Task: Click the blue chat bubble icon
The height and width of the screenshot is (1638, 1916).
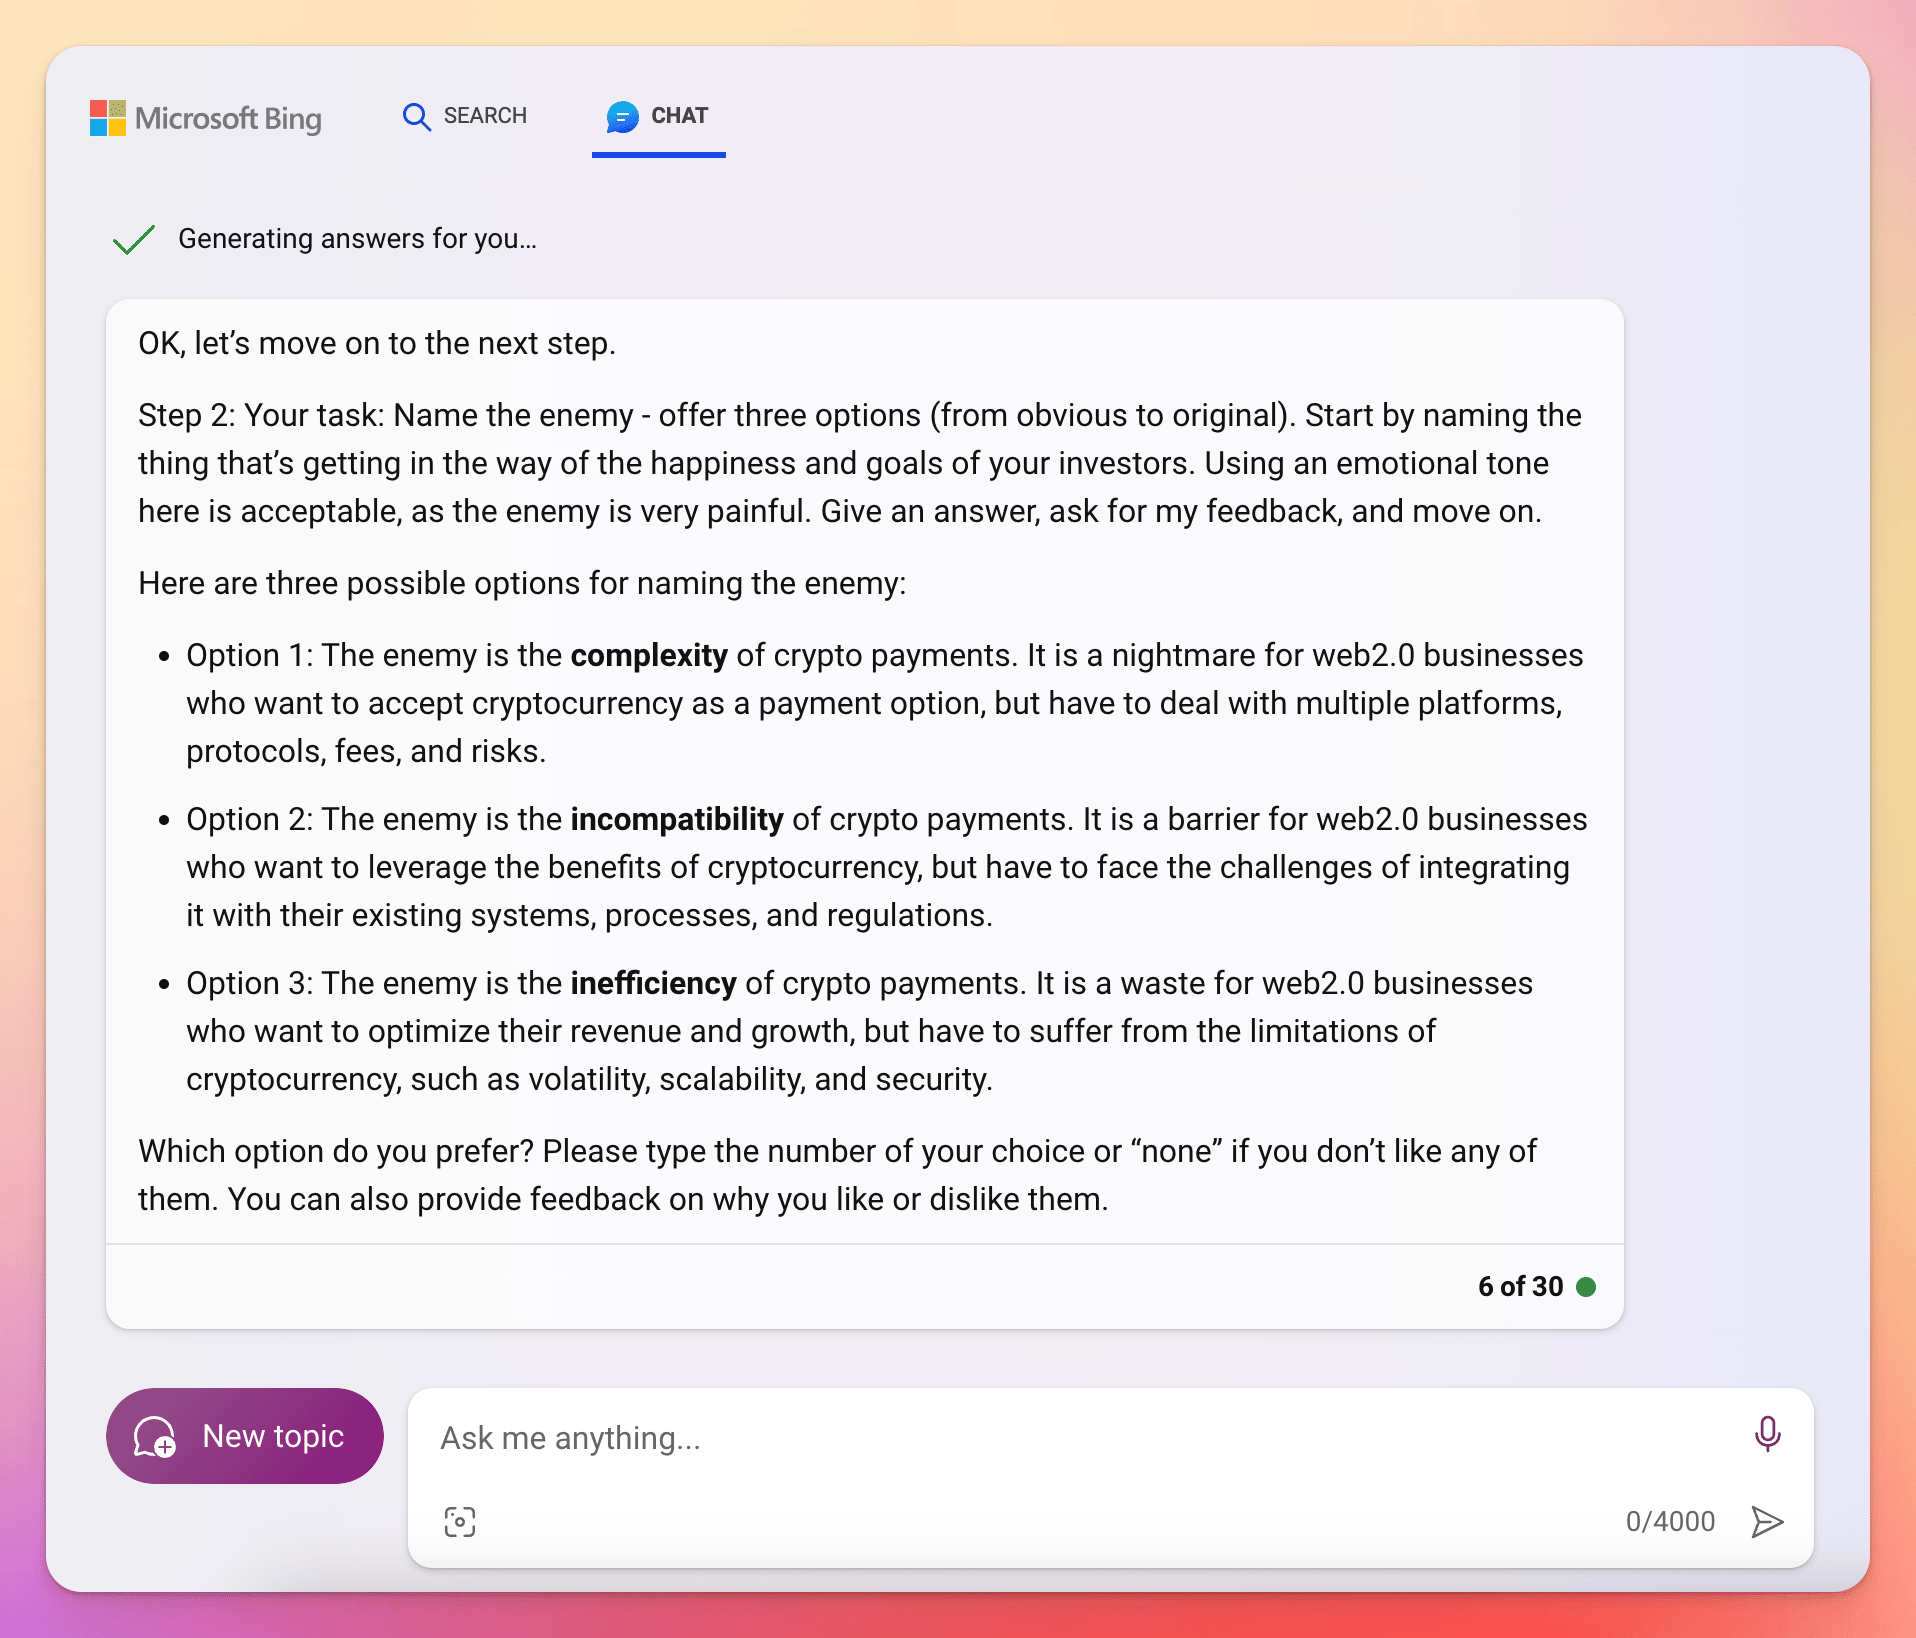Action: point(622,117)
